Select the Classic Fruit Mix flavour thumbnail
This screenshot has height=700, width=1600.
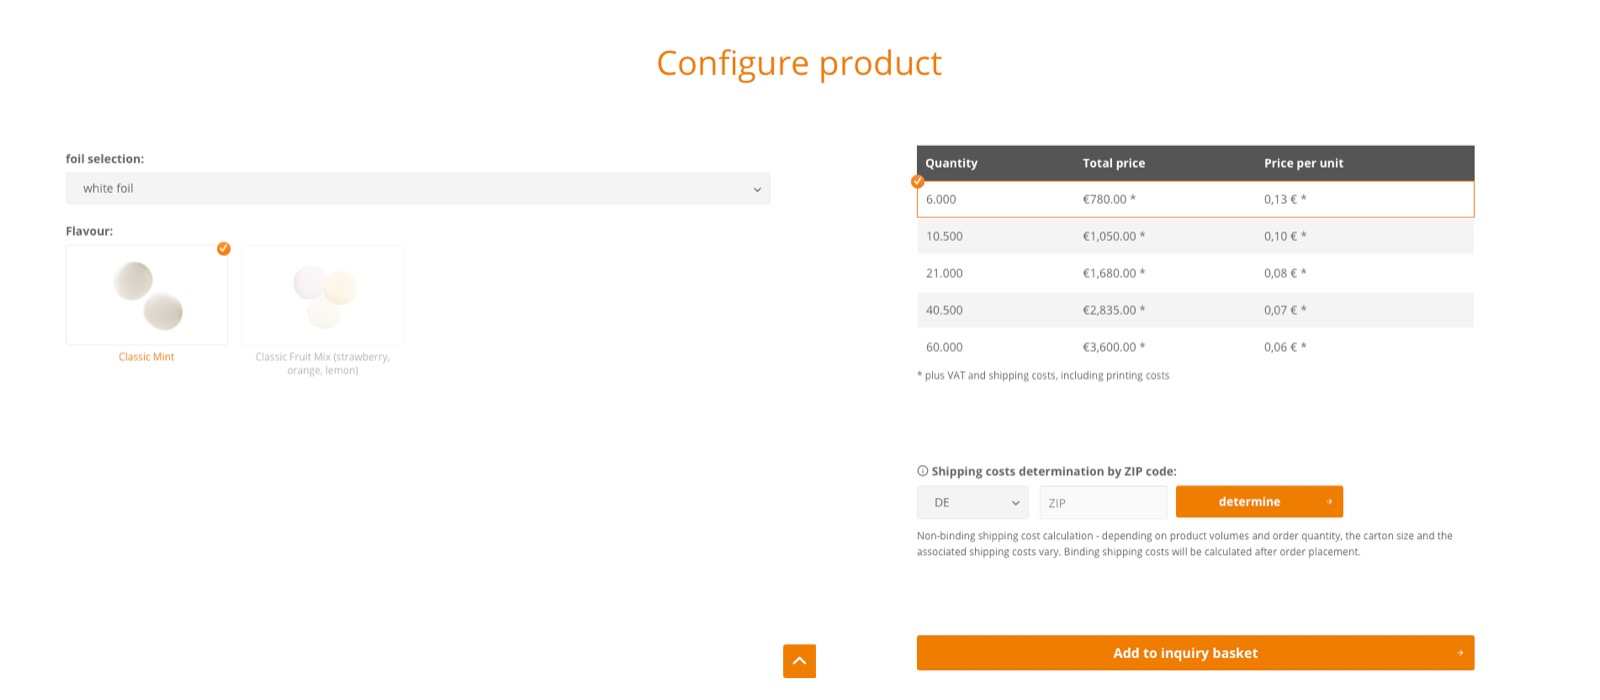323,296
